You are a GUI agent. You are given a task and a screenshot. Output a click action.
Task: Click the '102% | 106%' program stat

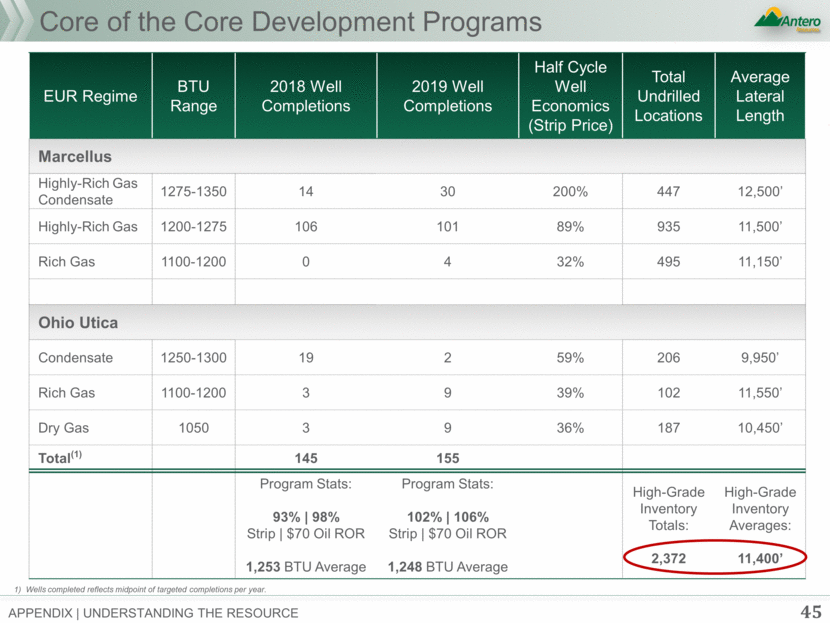pyautogui.click(x=448, y=517)
